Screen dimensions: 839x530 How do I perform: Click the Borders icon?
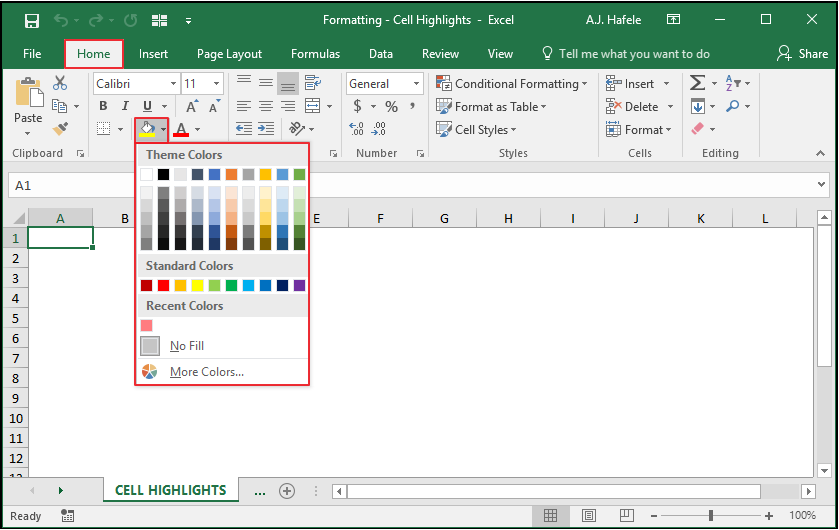[104, 129]
